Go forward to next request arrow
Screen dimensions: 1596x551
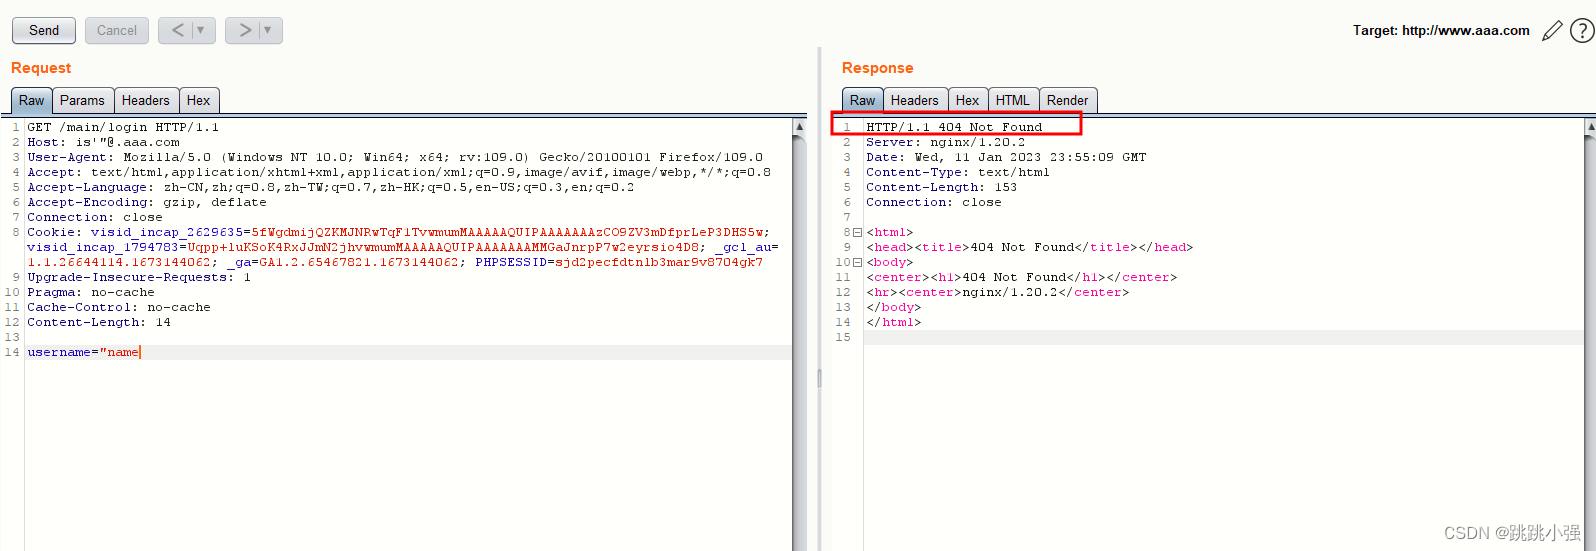pos(245,30)
